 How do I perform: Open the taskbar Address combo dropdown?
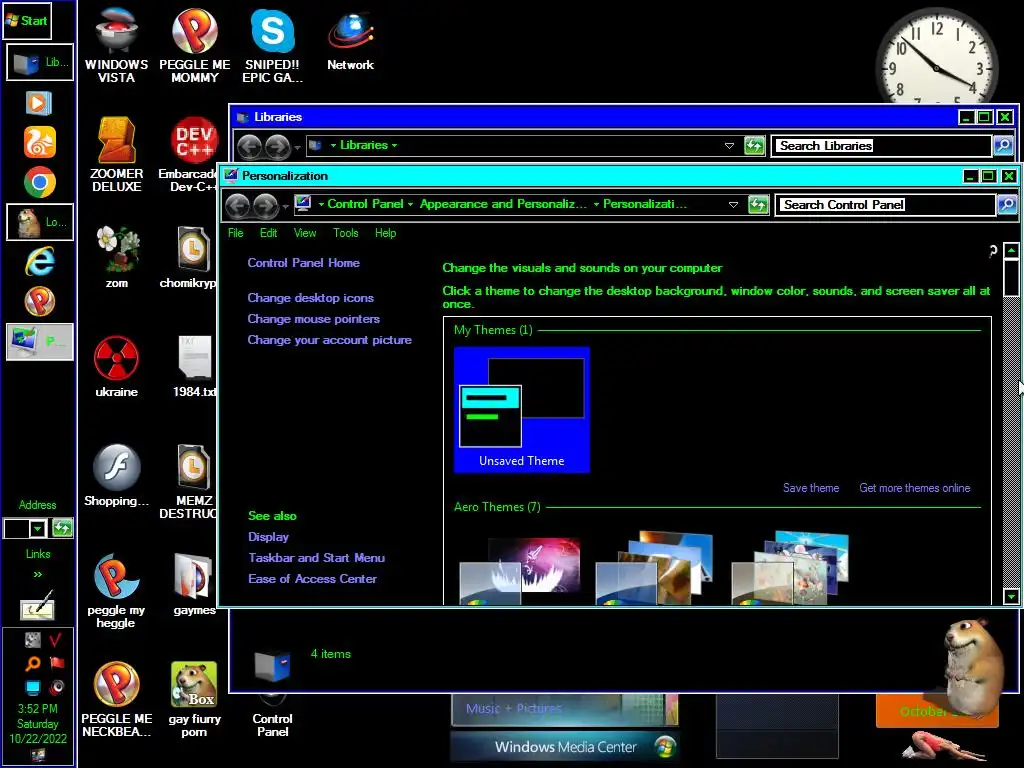[38, 528]
